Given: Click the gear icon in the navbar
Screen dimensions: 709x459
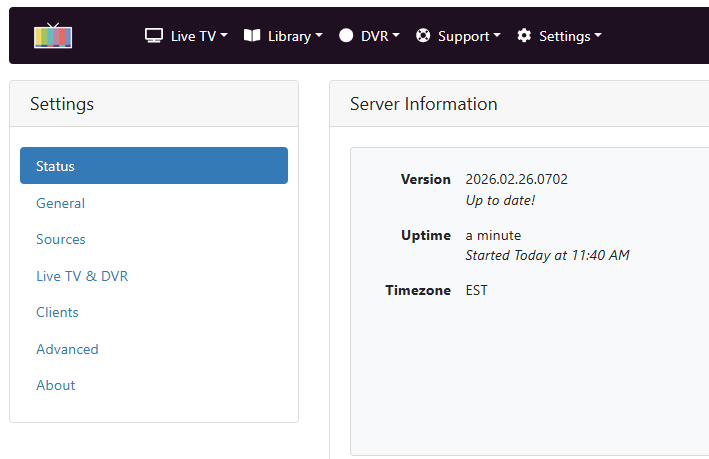Looking at the screenshot, I should coord(524,36).
